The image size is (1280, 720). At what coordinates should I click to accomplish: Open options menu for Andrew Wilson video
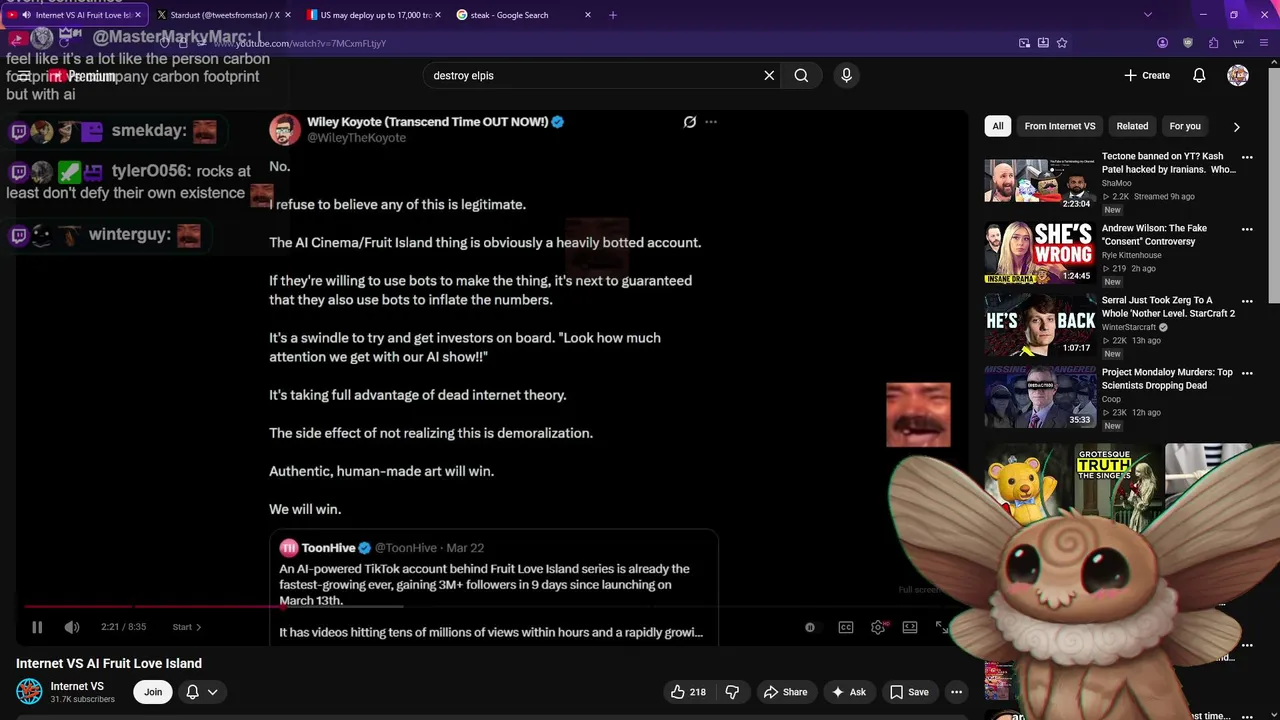point(1247,229)
